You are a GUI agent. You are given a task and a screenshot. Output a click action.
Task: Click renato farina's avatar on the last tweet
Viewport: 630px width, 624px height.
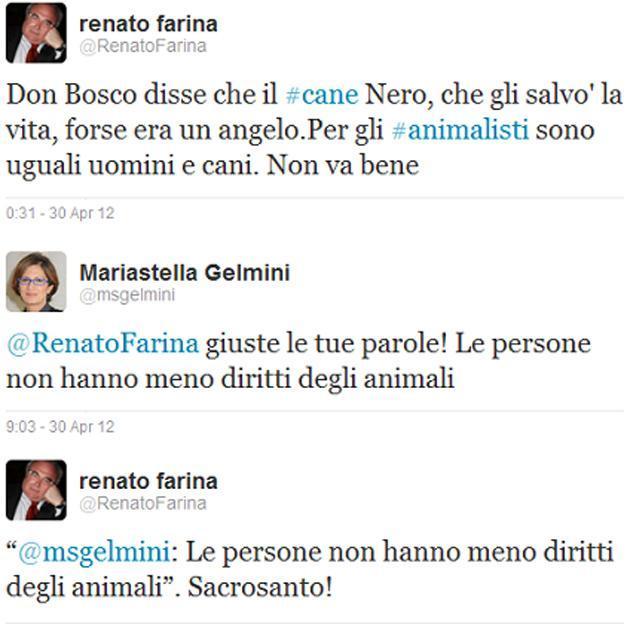(x=36, y=490)
